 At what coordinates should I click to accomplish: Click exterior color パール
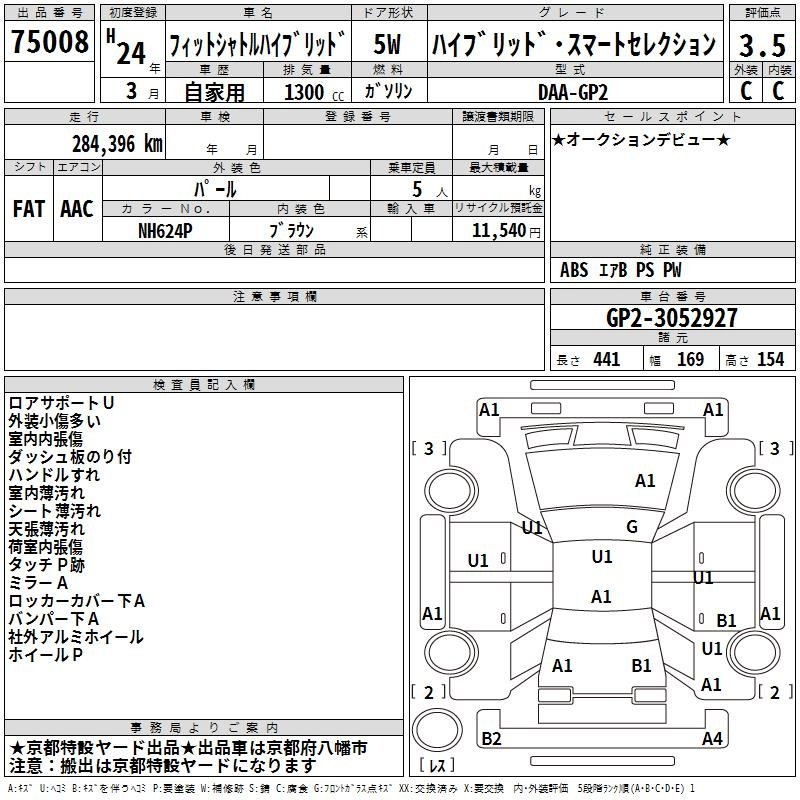point(215,189)
